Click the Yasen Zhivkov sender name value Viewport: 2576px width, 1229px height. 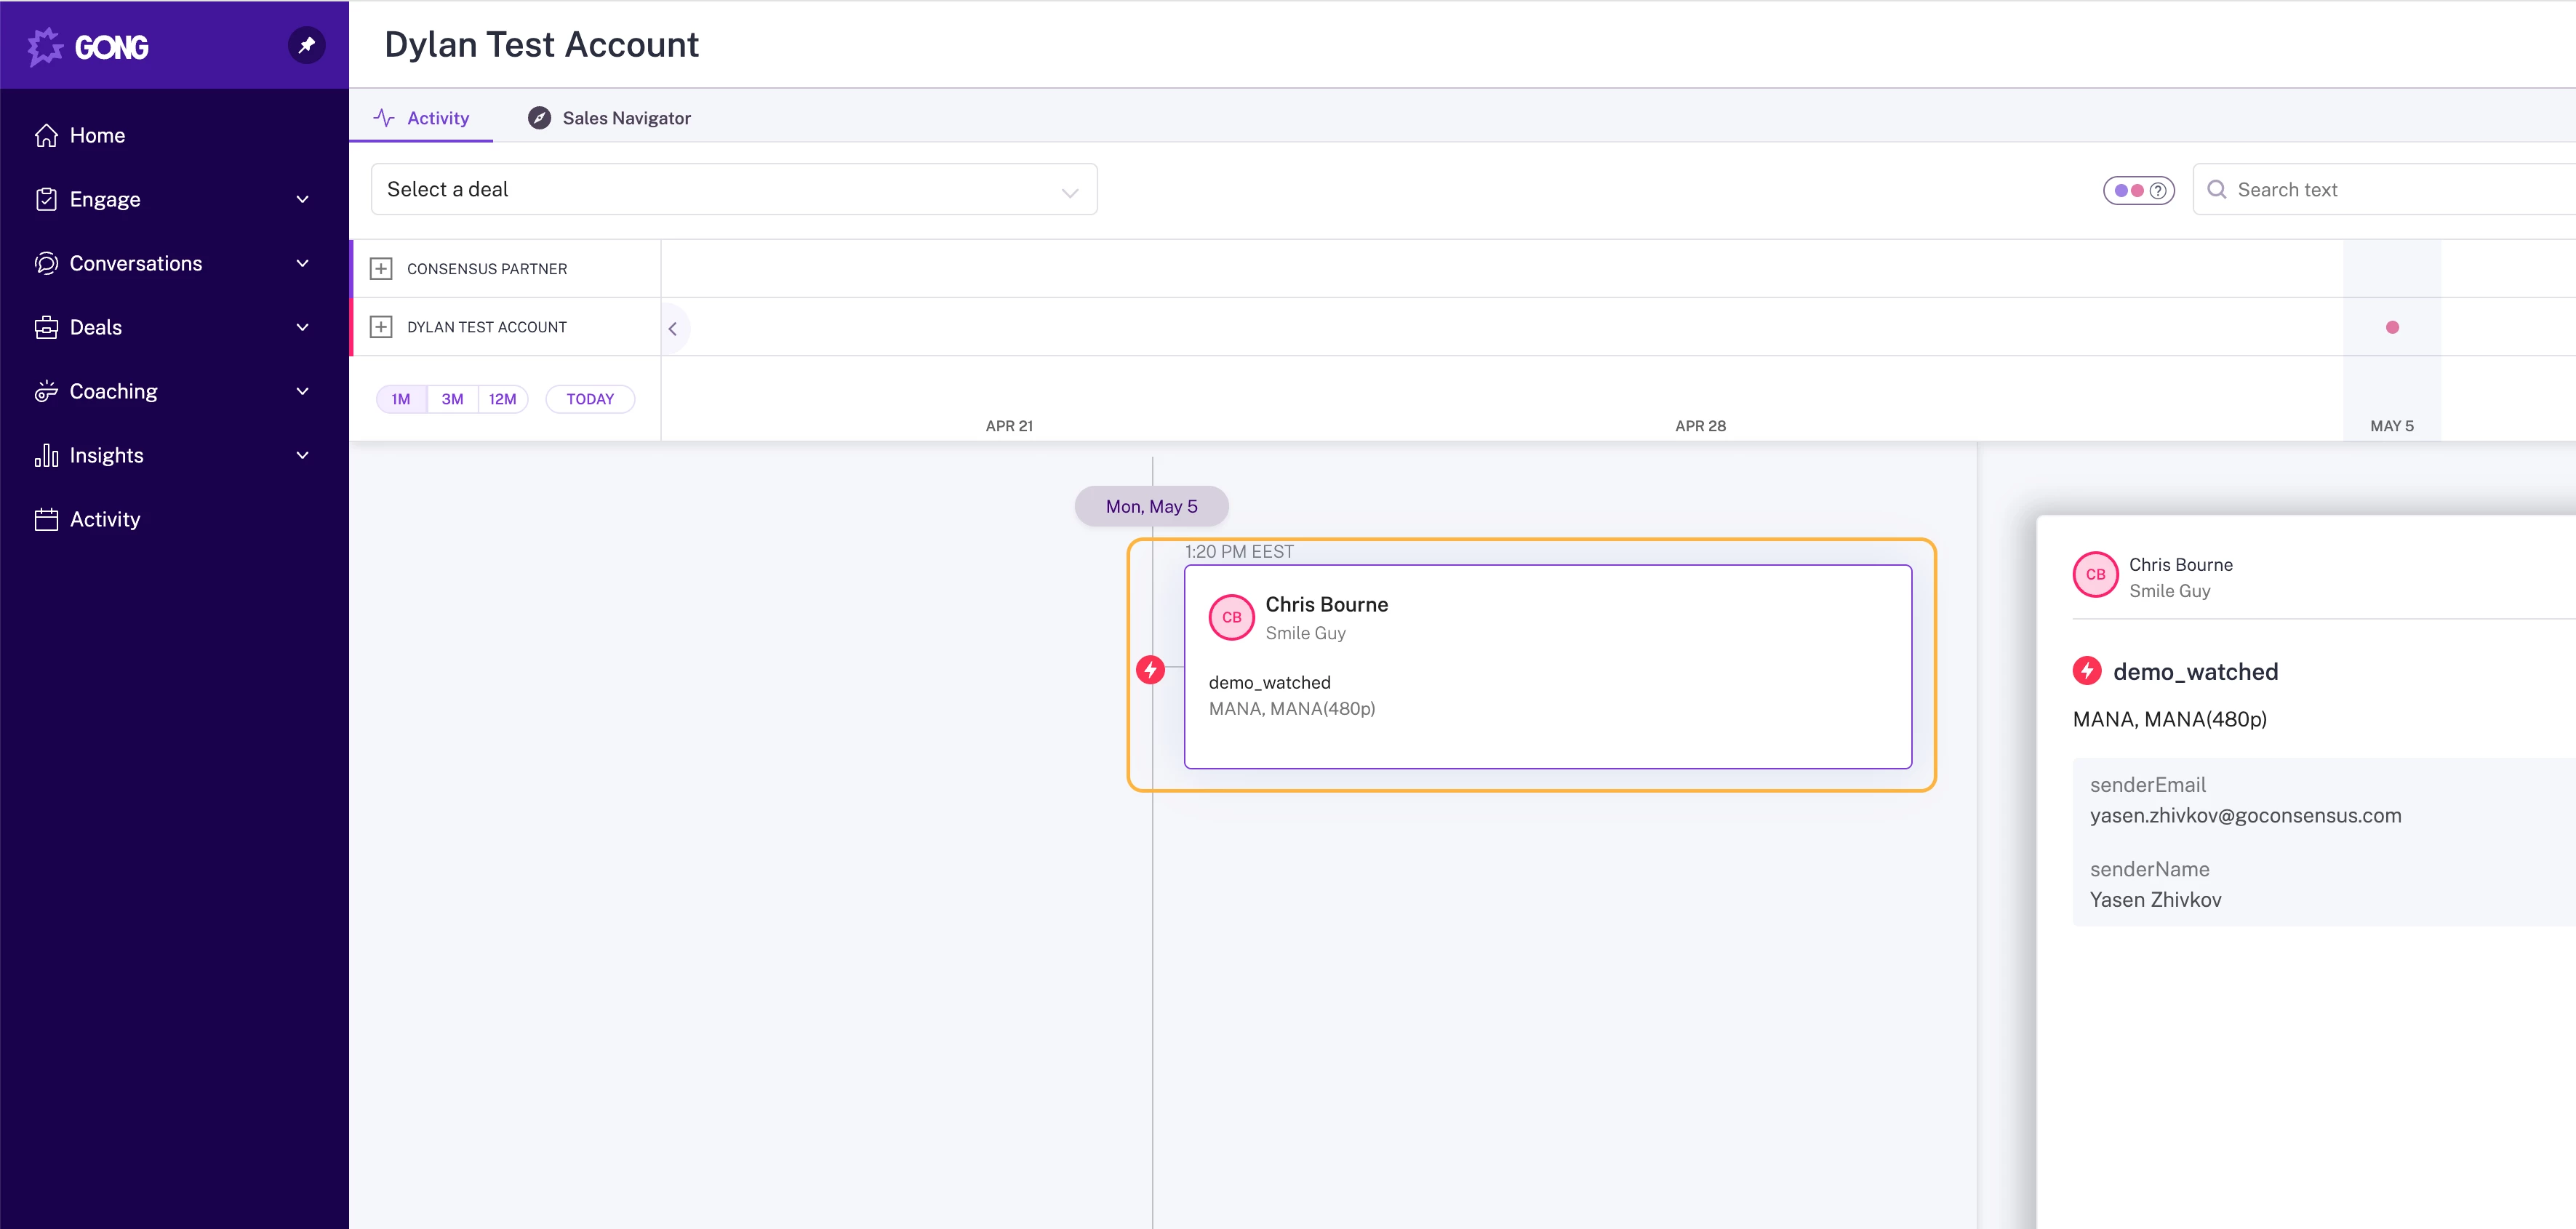click(x=2156, y=899)
